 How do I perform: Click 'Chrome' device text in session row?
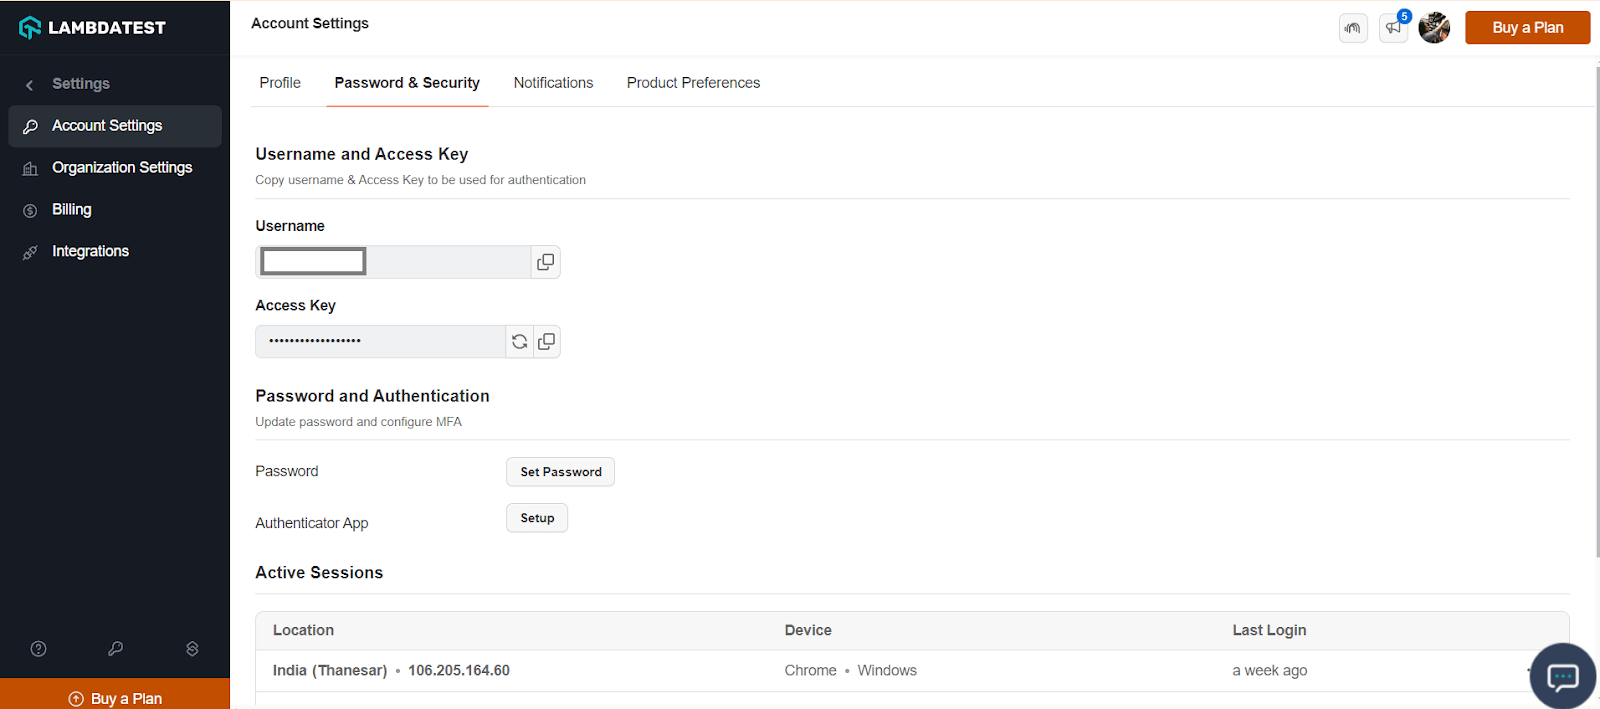pos(811,671)
